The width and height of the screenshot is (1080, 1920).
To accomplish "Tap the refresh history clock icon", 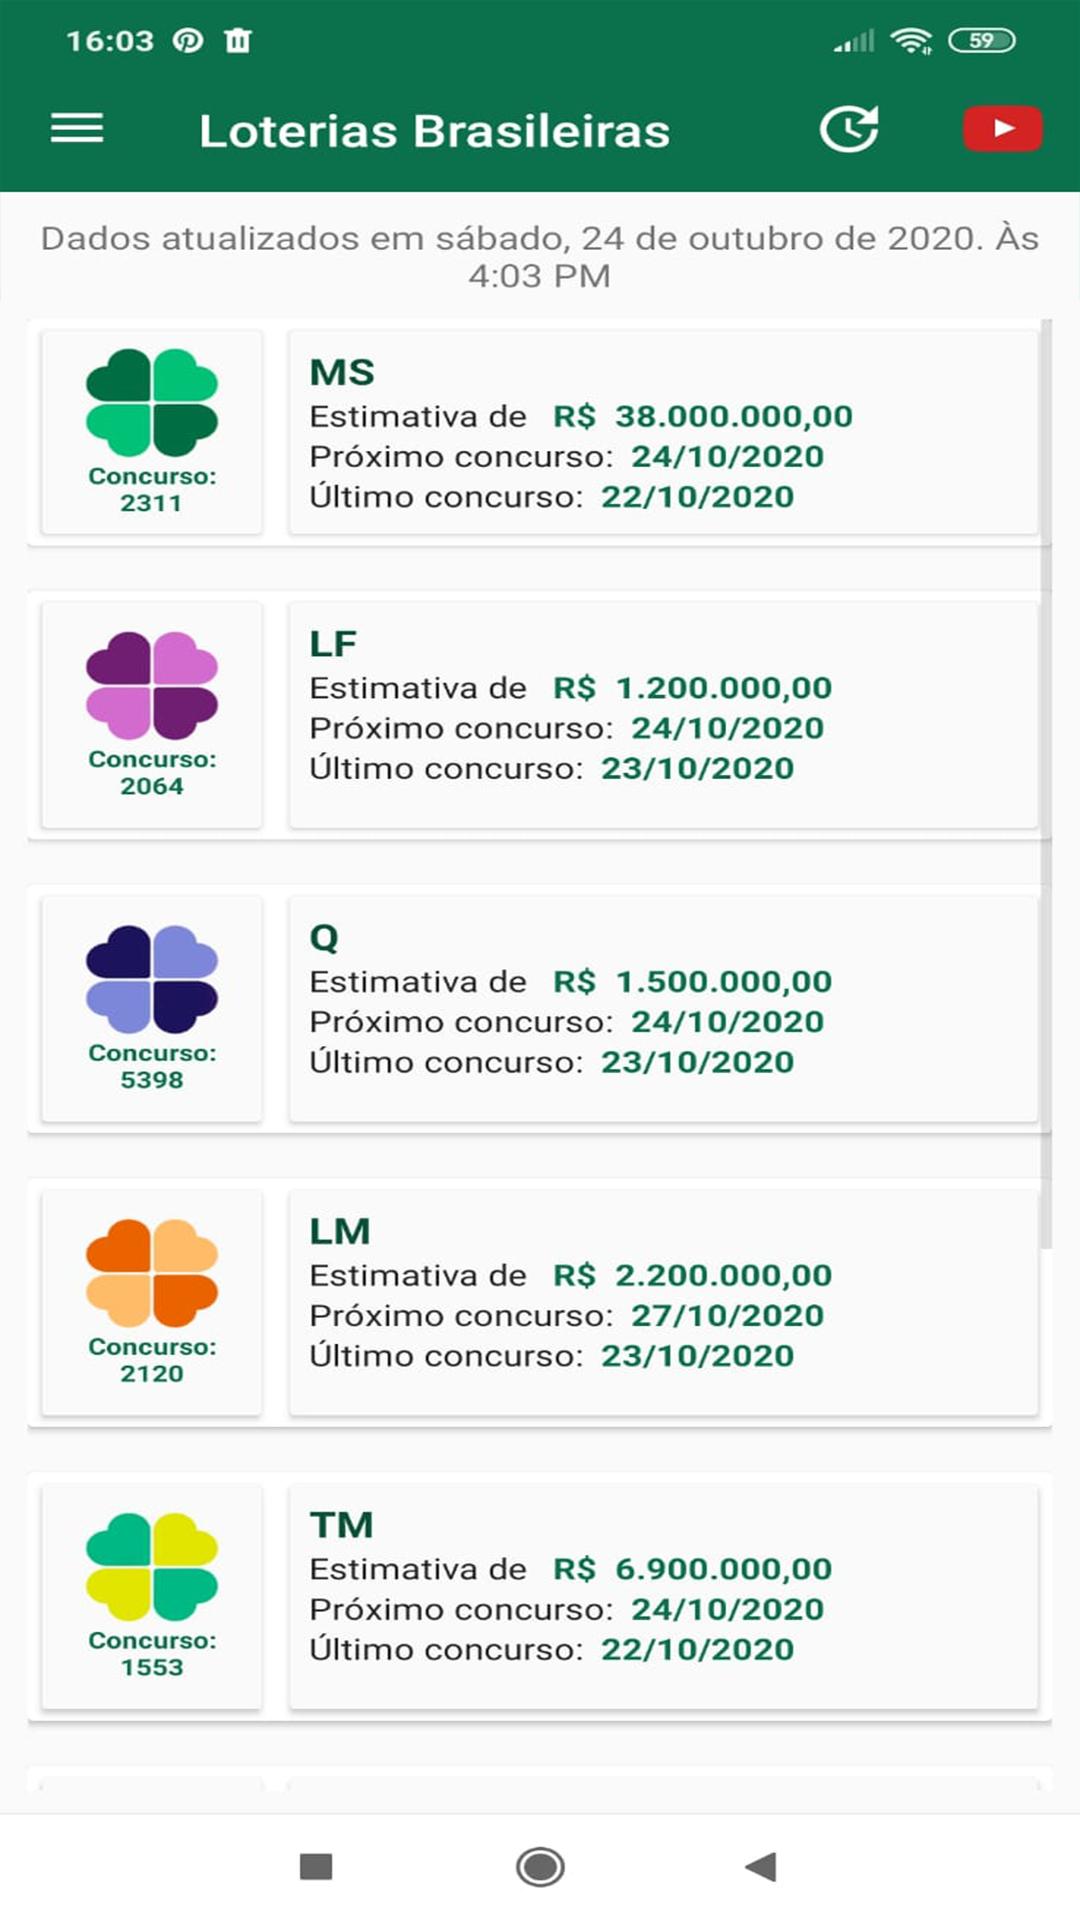I will point(849,128).
